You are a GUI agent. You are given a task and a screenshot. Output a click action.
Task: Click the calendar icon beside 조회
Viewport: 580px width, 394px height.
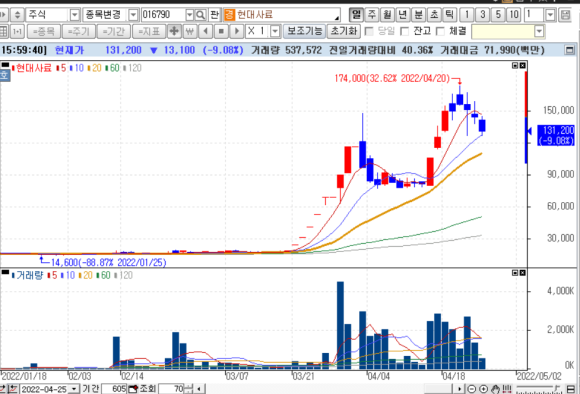(133, 389)
